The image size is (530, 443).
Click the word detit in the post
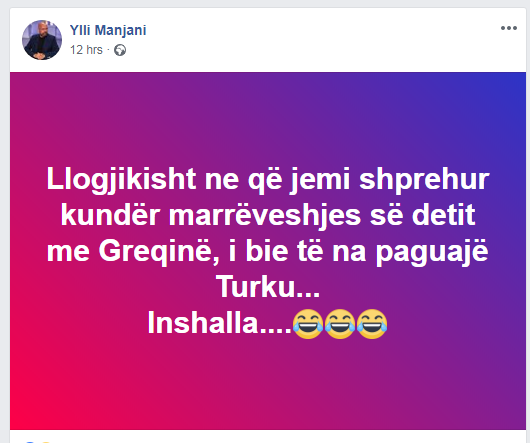(443, 216)
